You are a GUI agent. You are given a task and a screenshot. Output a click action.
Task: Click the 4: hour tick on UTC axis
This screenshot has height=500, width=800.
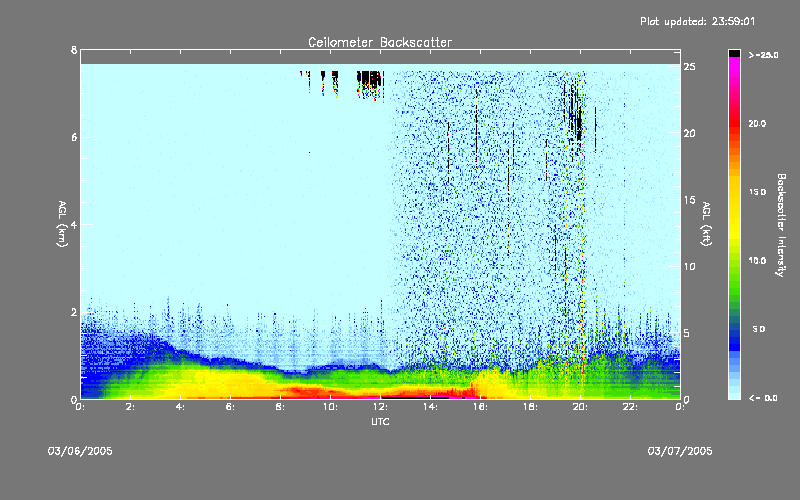(181, 407)
